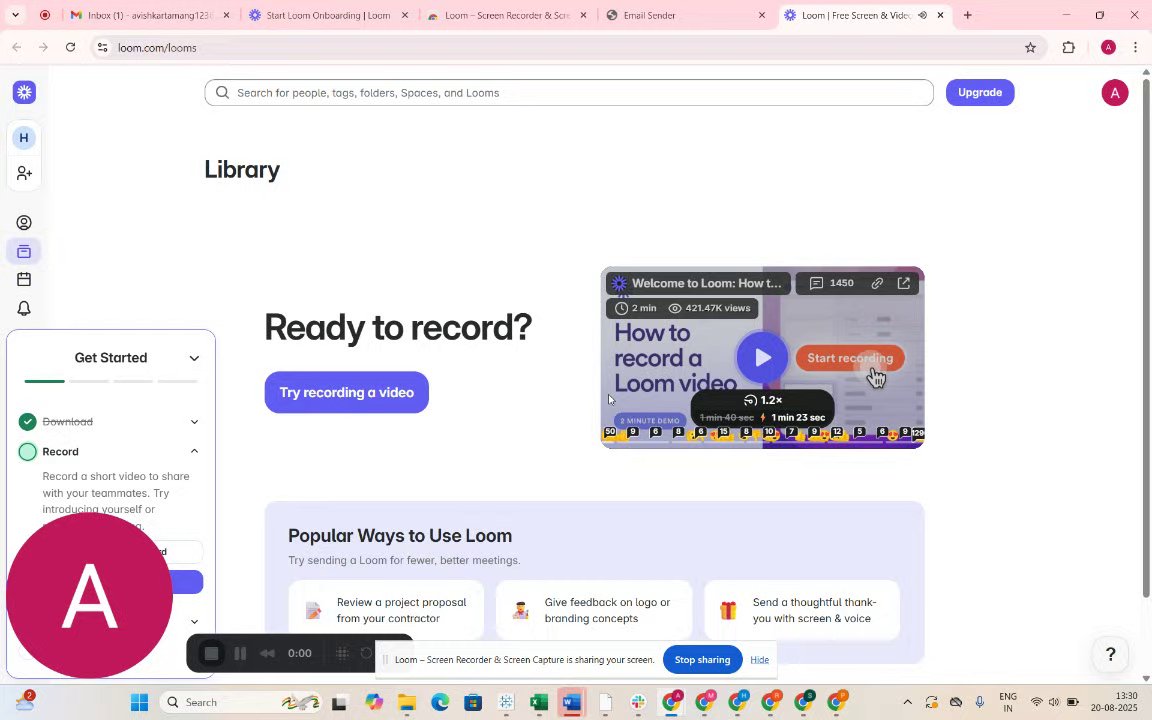Open the 1450 comments on welcome video
The height and width of the screenshot is (720, 1152).
point(832,283)
